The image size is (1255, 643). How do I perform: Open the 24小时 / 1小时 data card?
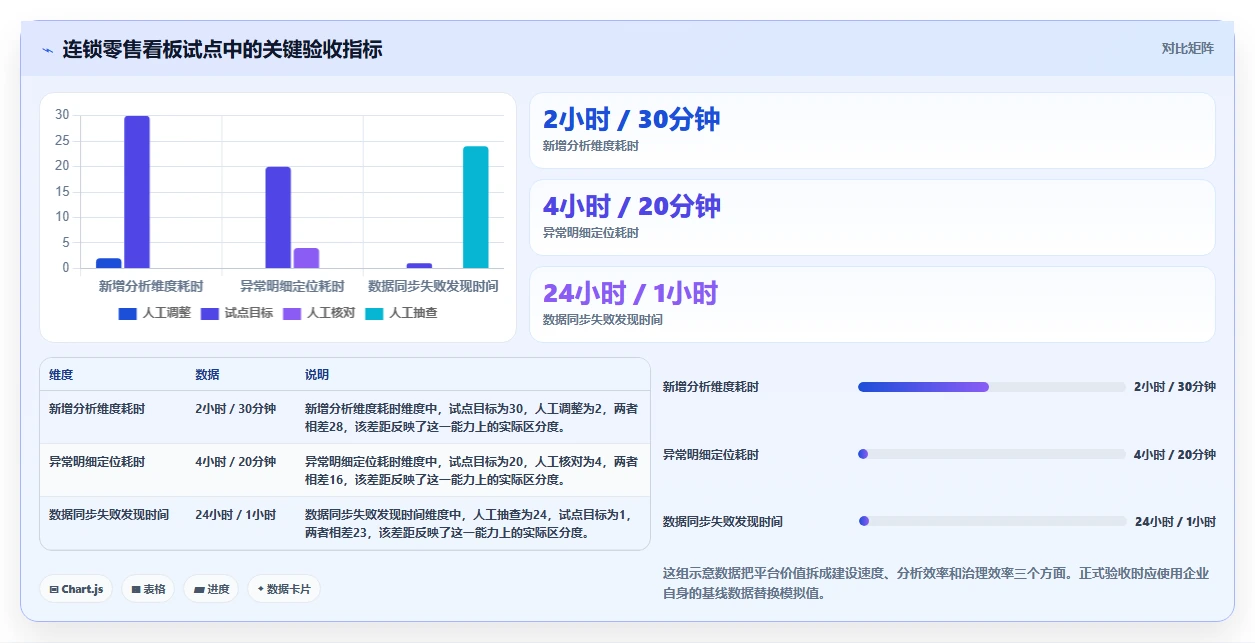coord(872,304)
